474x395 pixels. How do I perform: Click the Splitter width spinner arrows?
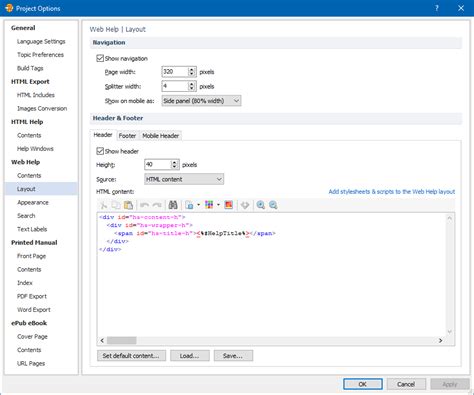point(191,86)
